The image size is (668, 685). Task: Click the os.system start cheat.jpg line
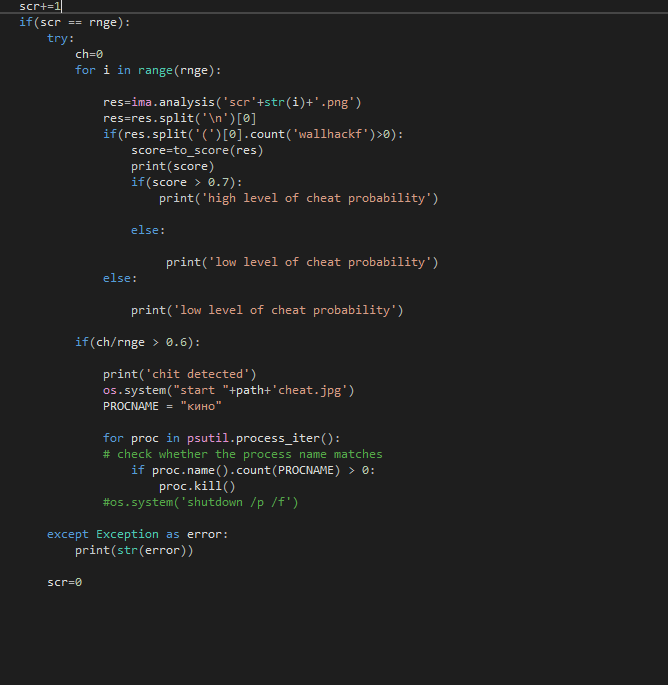pyautogui.click(x=228, y=390)
